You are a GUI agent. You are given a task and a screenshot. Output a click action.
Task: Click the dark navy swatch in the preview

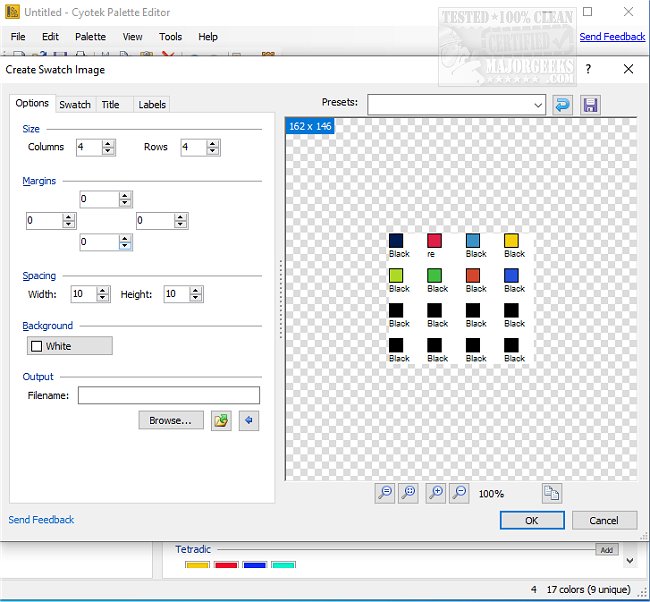[x=396, y=240]
